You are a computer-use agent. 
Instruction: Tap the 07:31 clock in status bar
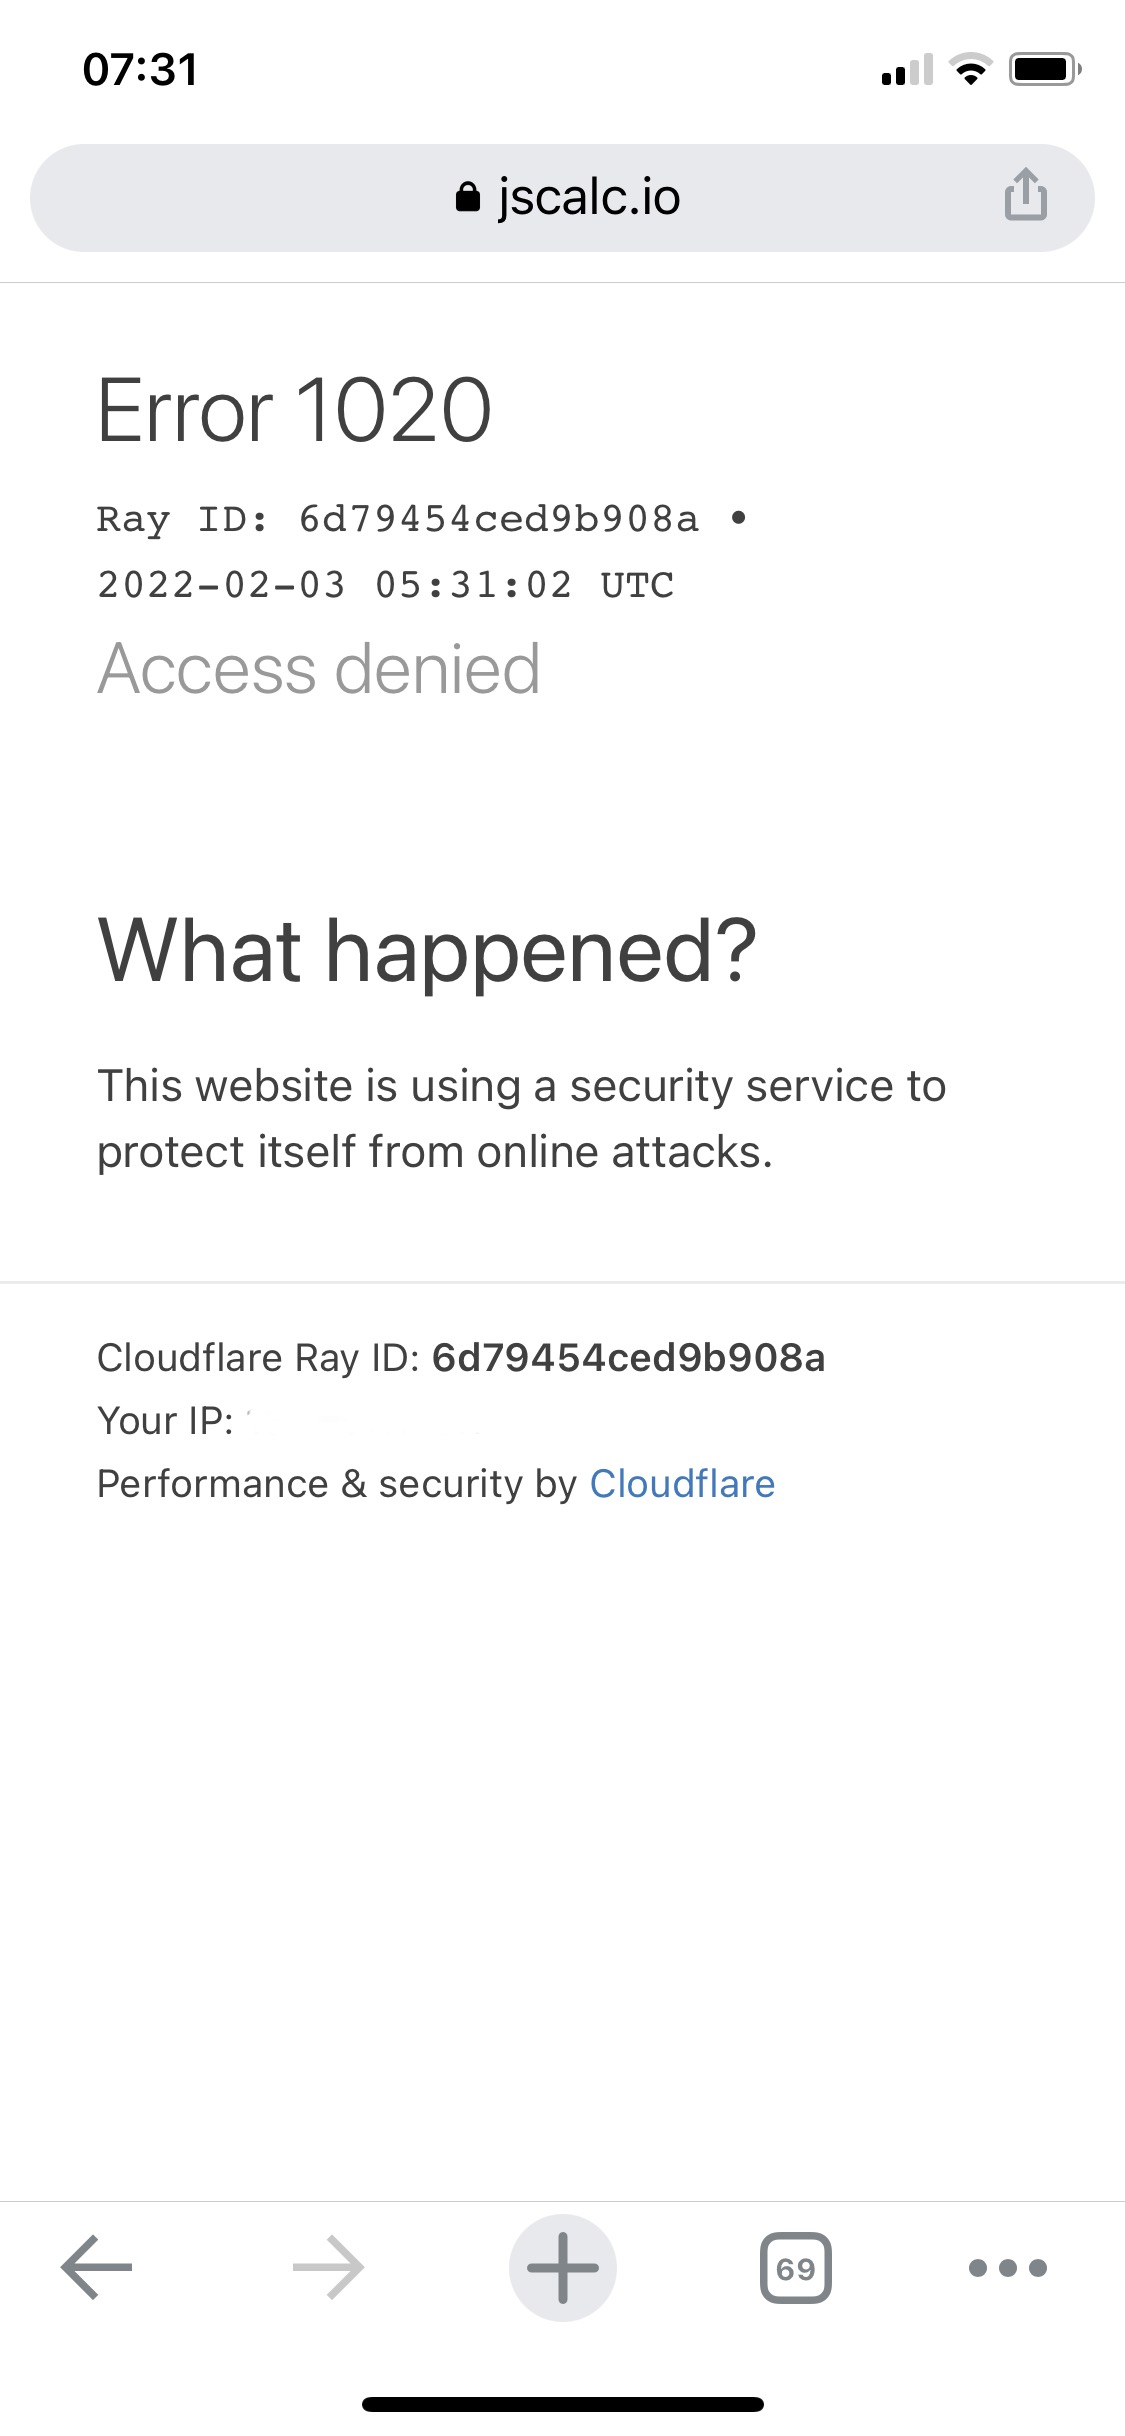pyautogui.click(x=140, y=70)
